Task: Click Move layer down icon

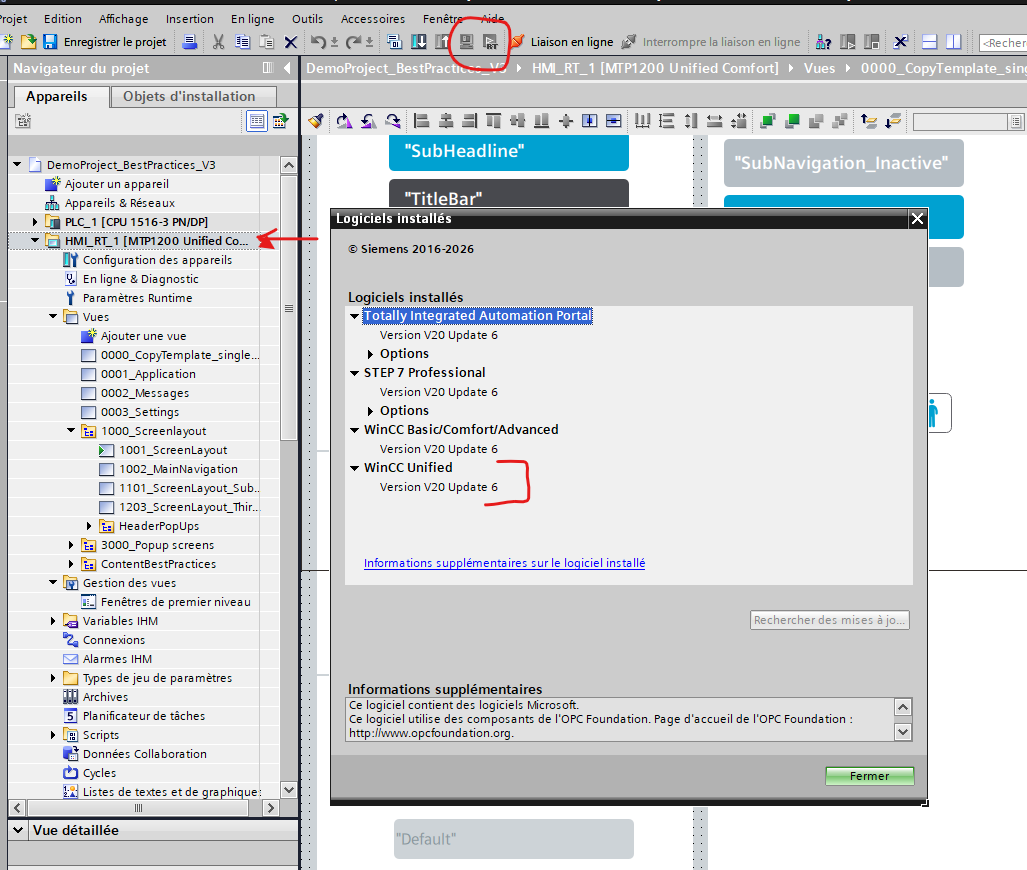Action: coord(893,121)
